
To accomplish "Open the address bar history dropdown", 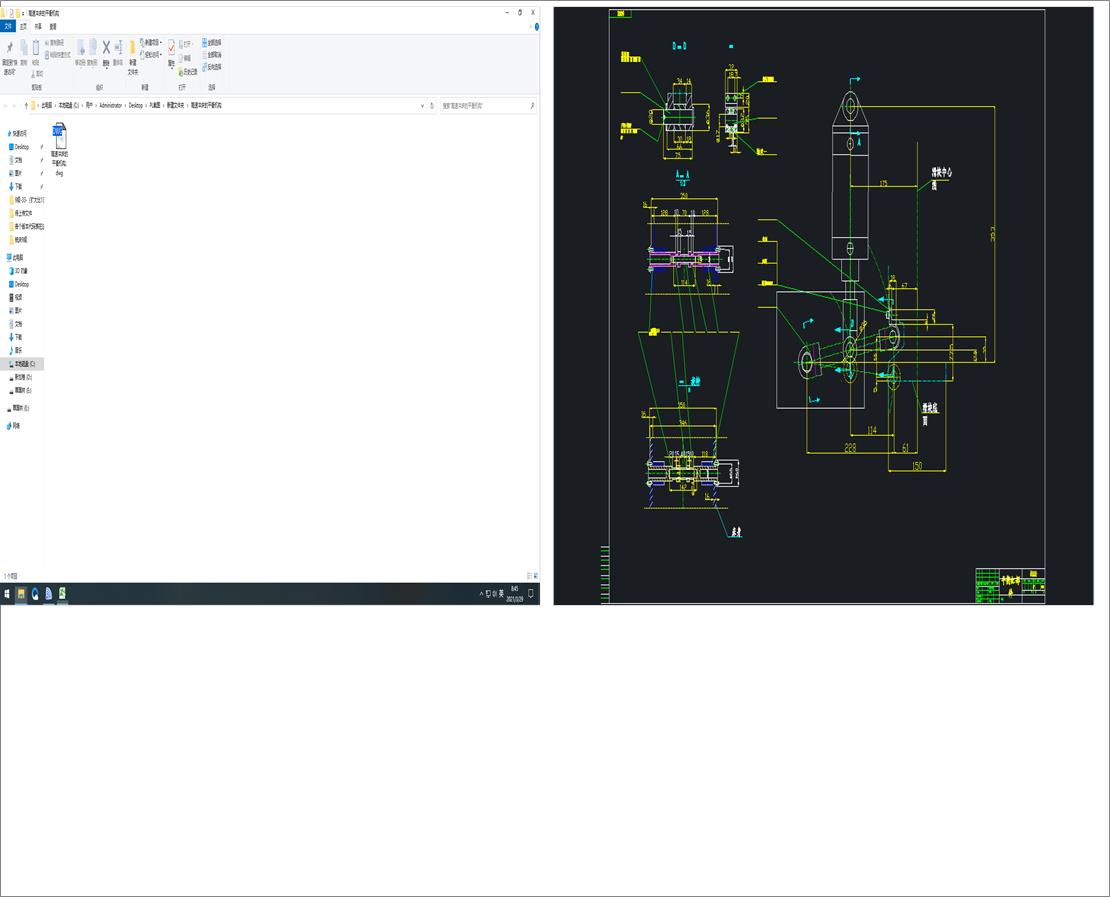I will [423, 105].
